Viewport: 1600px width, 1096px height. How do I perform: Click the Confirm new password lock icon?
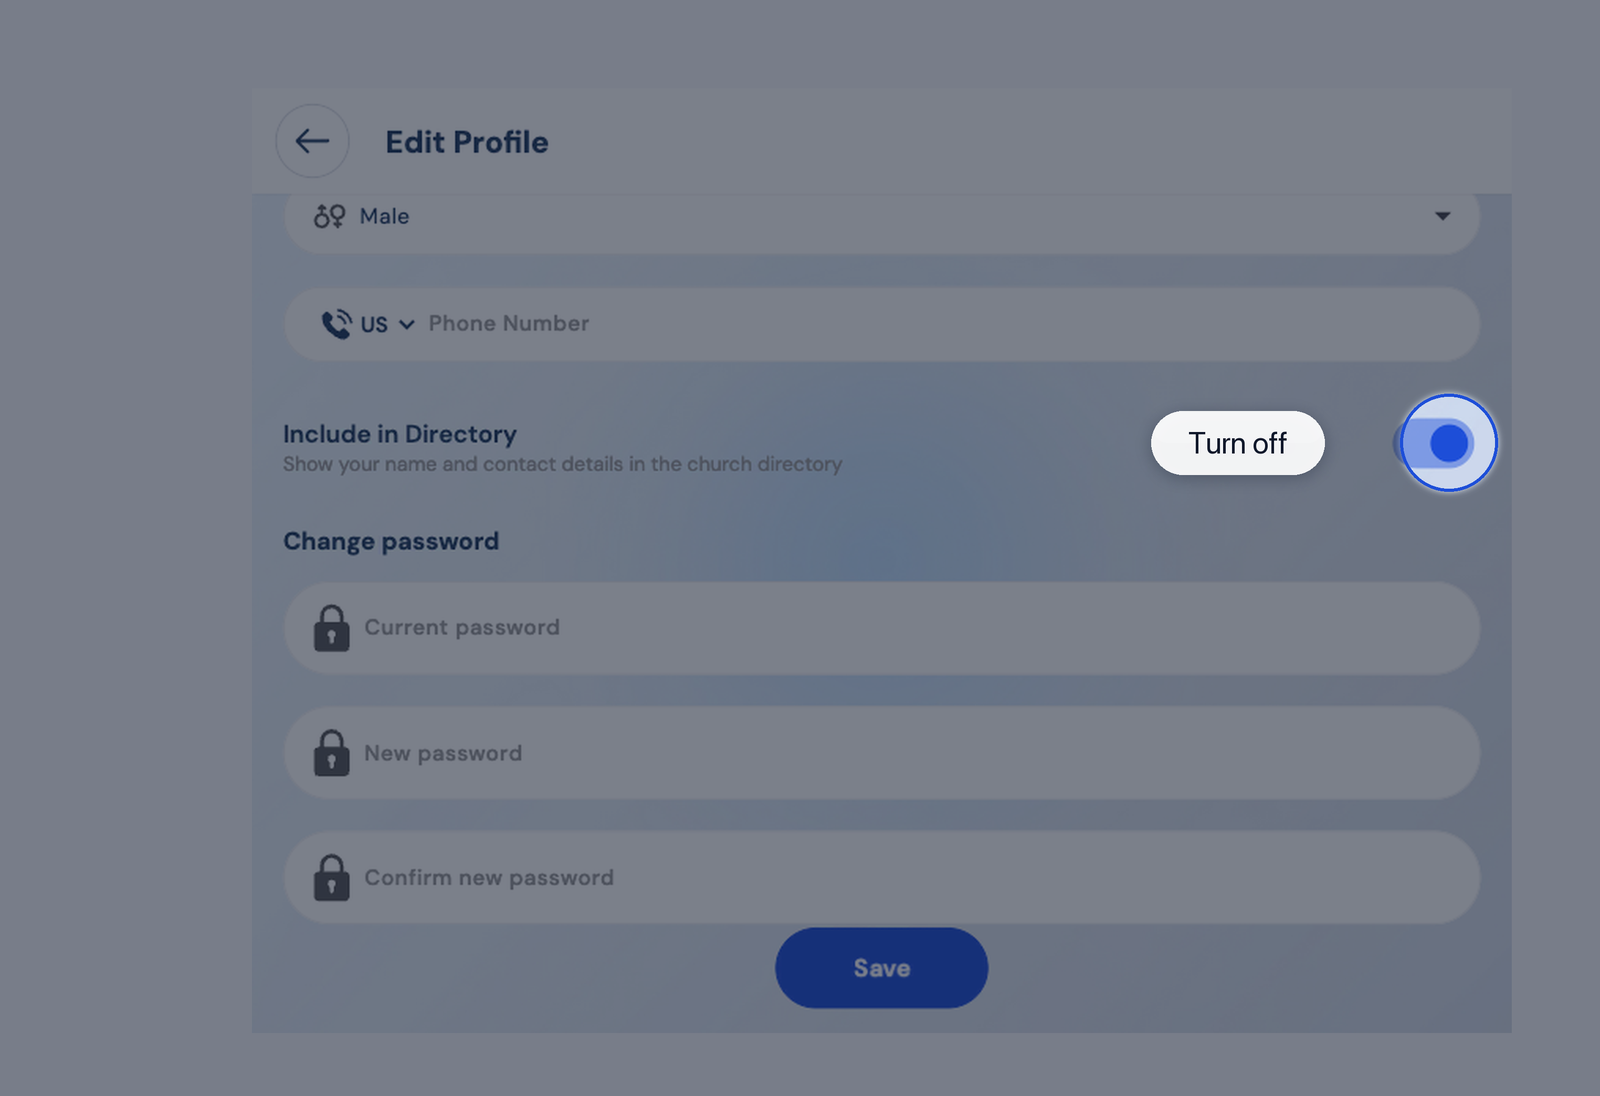click(x=331, y=878)
